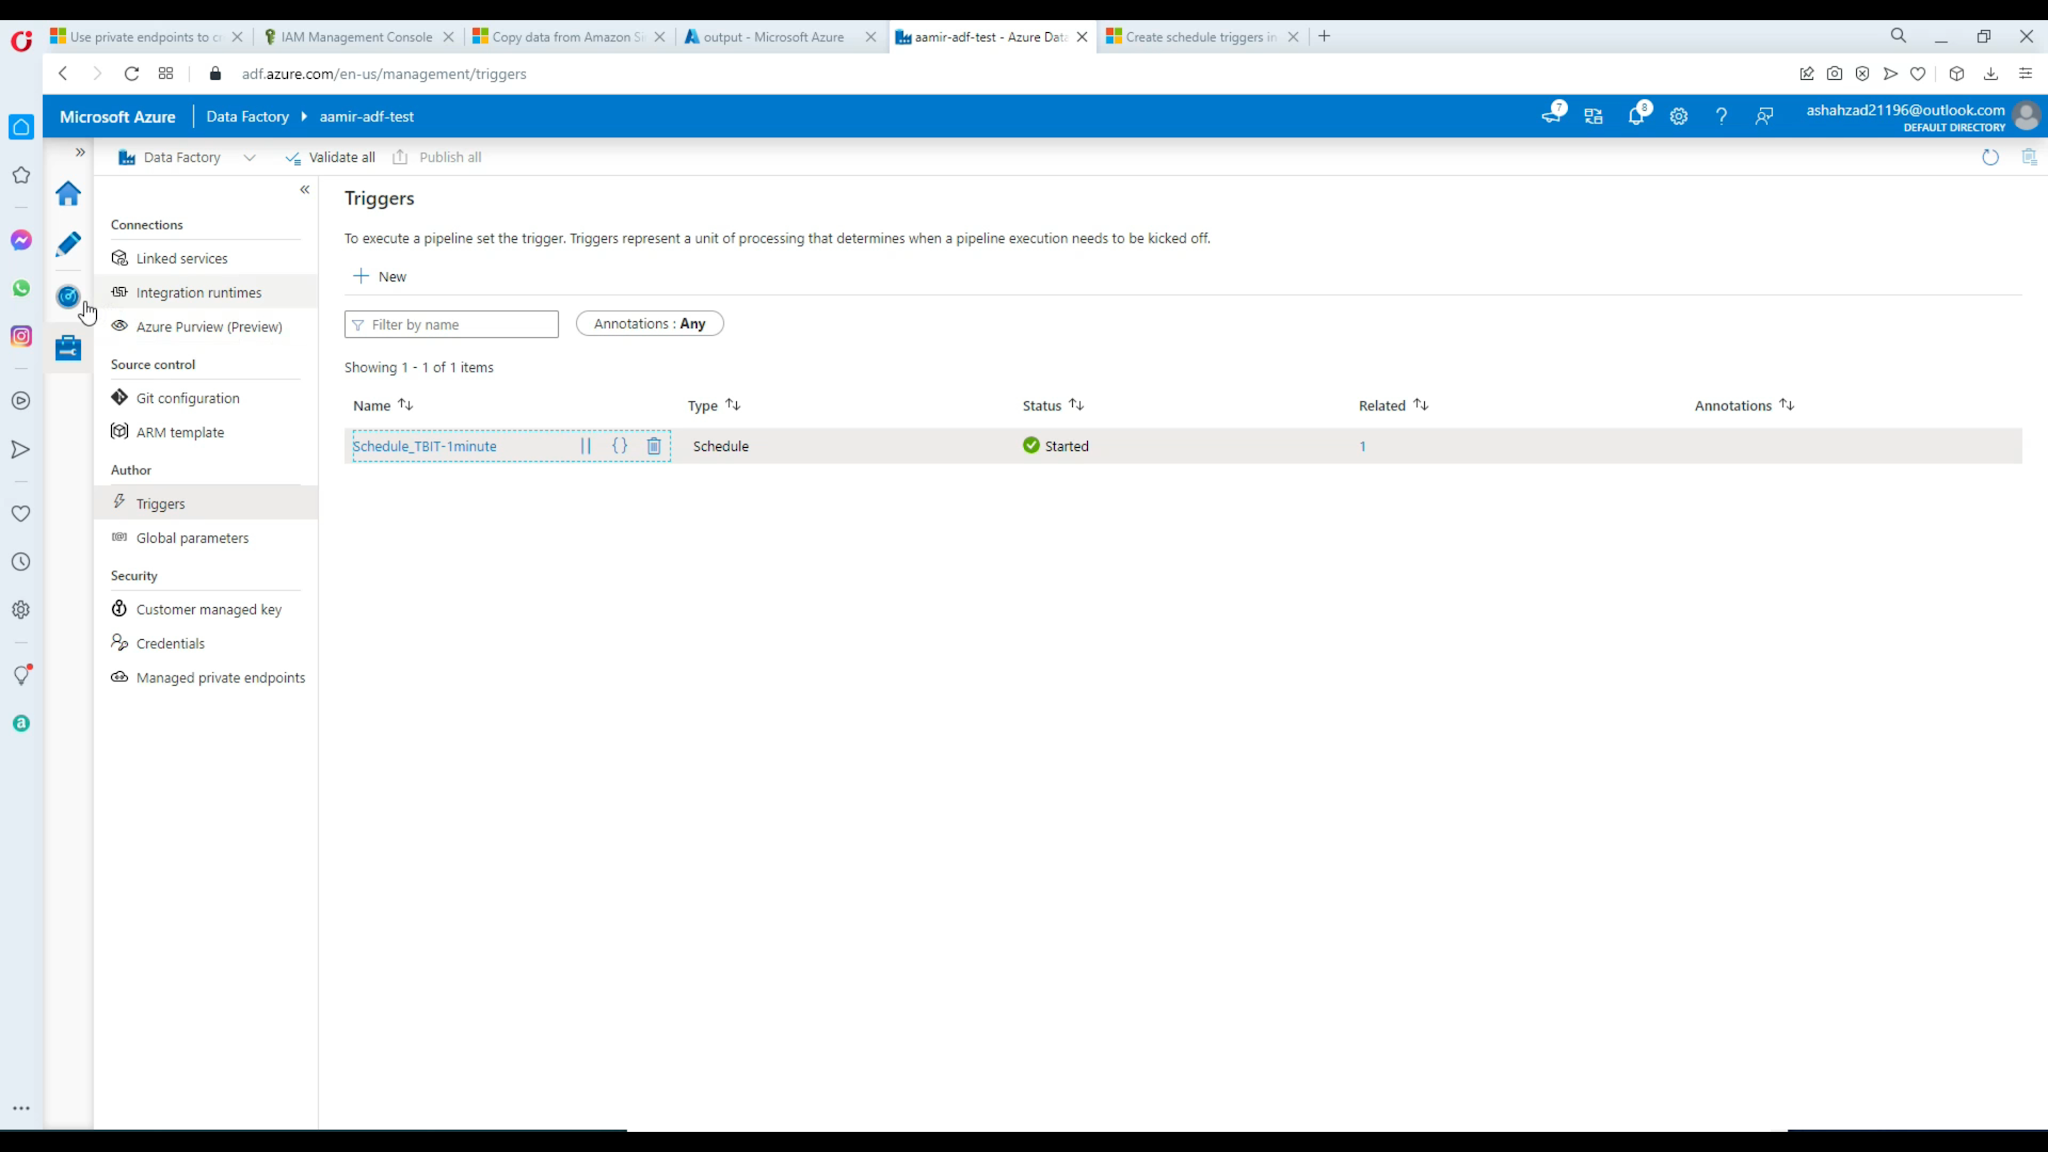Image resolution: width=2048 pixels, height=1152 pixels.
Task: Open the Author pencil icon in sidebar
Action: point(68,244)
